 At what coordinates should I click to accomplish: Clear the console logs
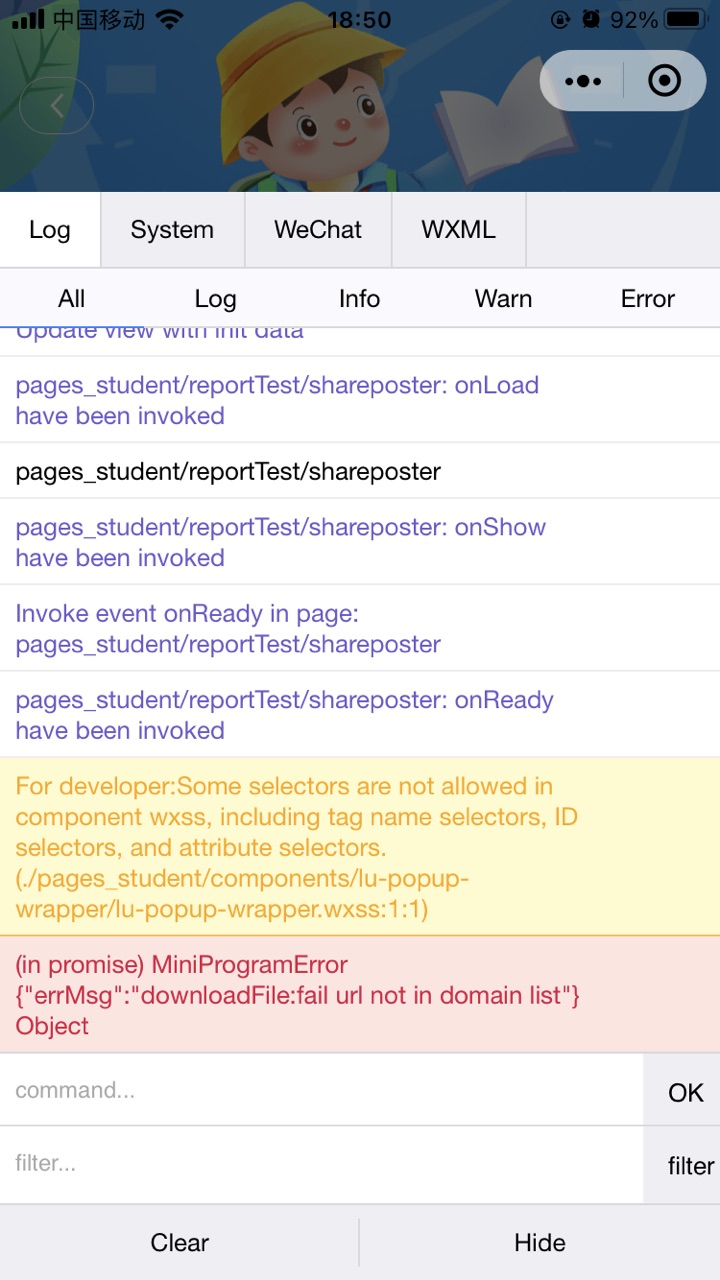coord(180,1243)
